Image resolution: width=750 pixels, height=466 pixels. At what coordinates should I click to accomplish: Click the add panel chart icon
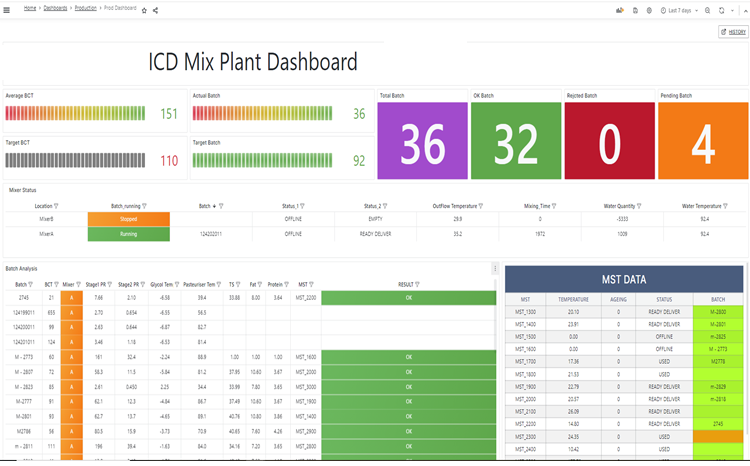(x=620, y=10)
